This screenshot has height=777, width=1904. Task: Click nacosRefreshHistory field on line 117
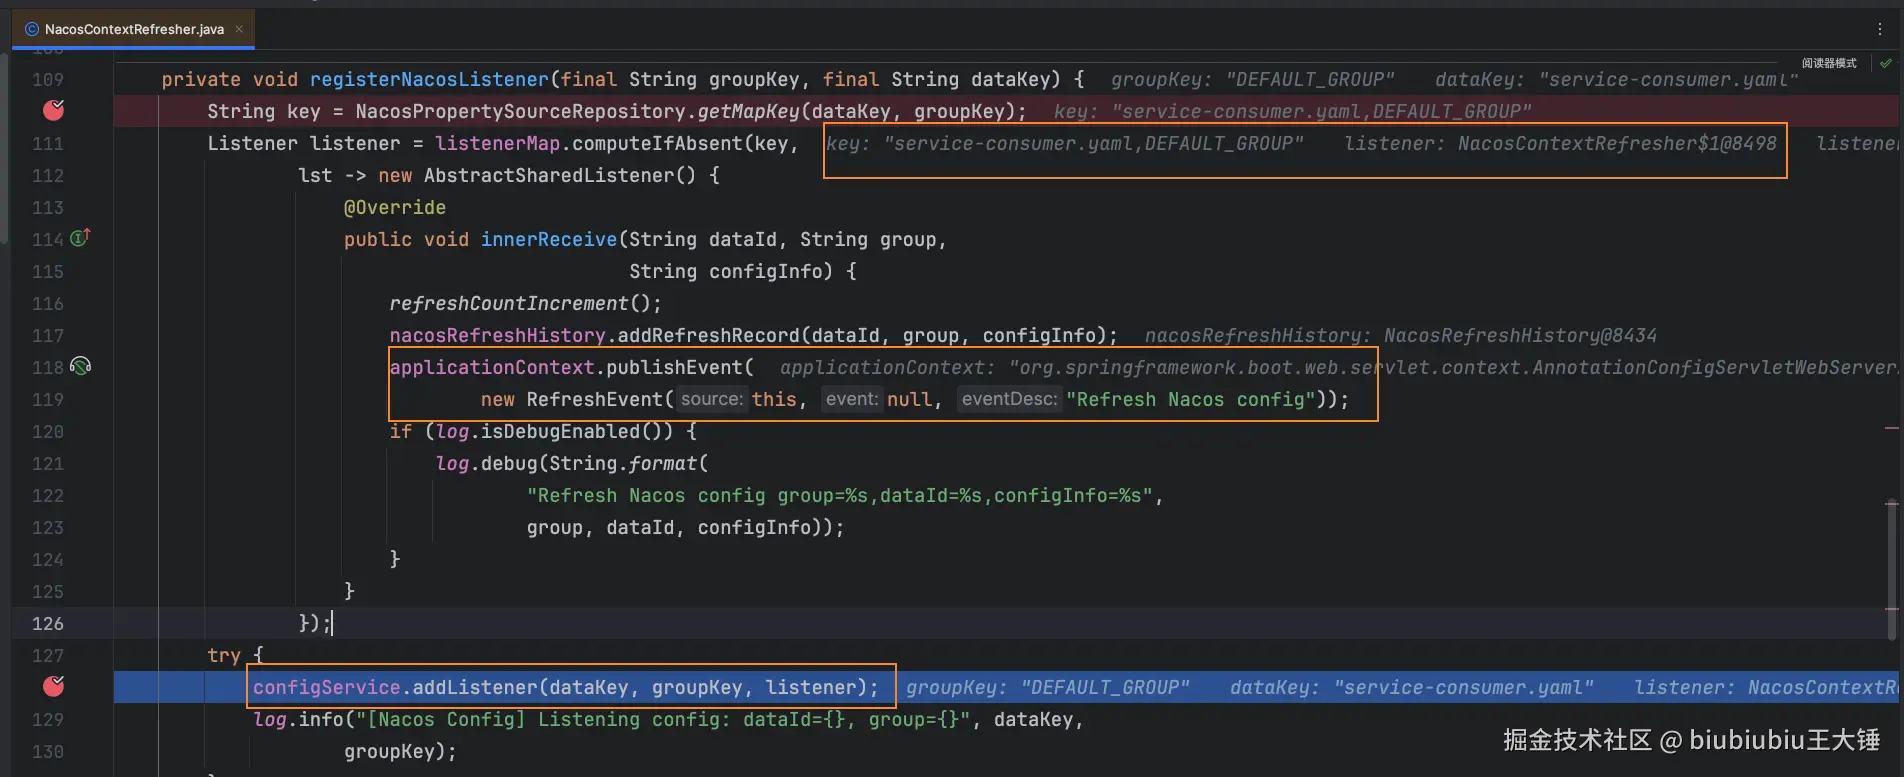pyautogui.click(x=498, y=335)
